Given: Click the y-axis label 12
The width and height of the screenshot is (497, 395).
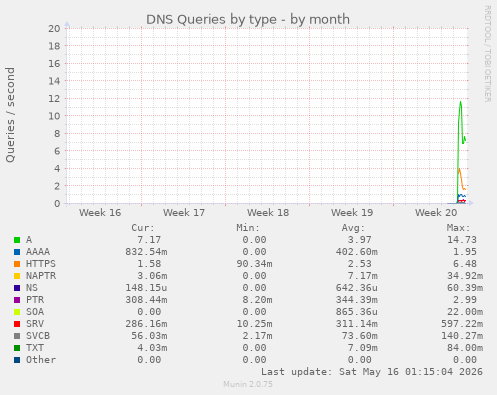Looking at the screenshot, I should (x=54, y=98).
